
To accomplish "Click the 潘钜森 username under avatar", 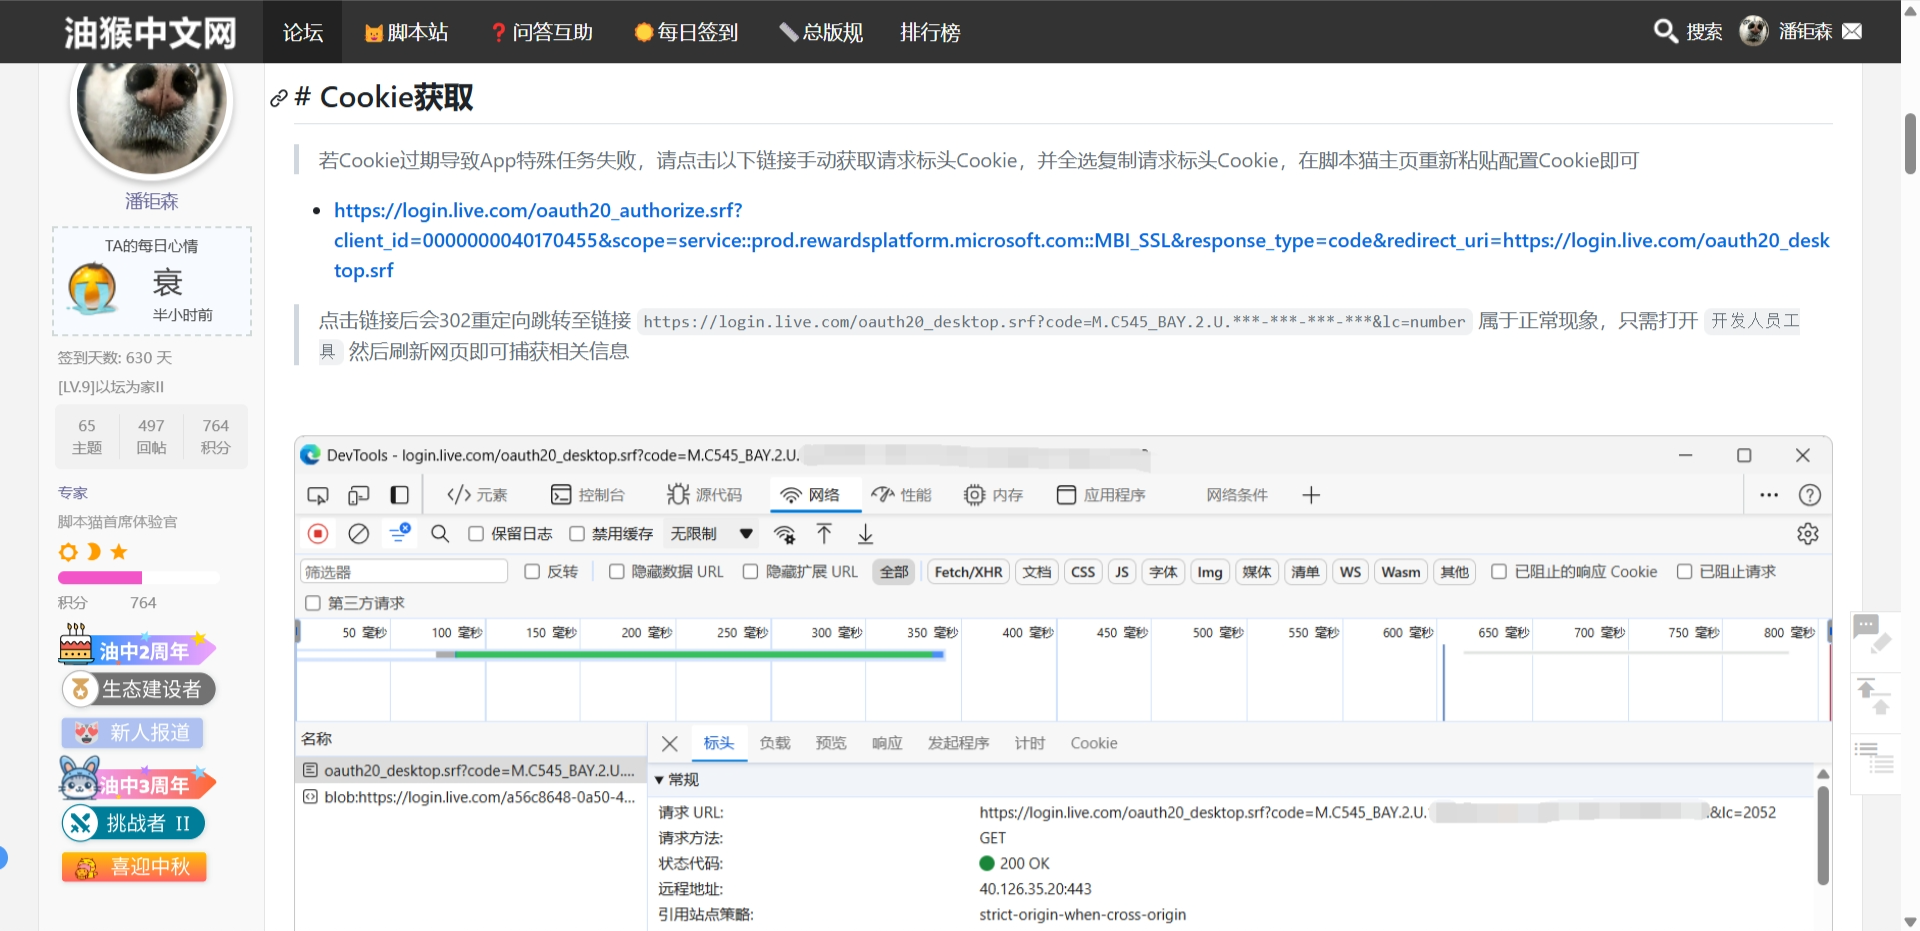I will pyautogui.click(x=151, y=201).
